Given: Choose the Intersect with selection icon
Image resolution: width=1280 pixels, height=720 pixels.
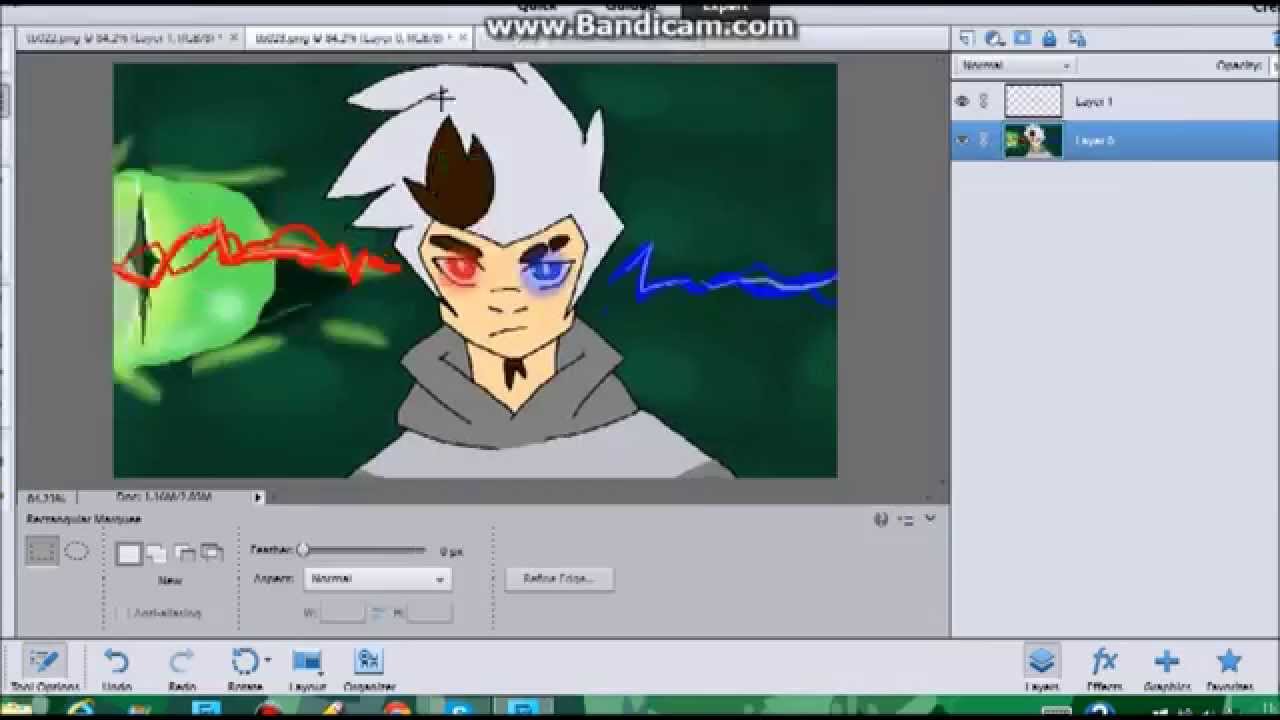Looking at the screenshot, I should click(211, 552).
